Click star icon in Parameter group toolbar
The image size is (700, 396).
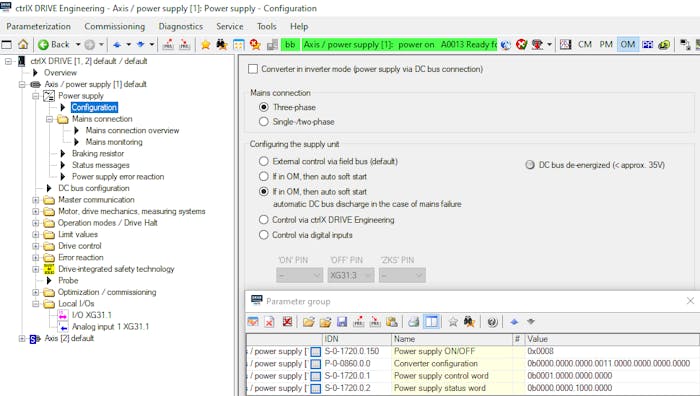(453, 321)
